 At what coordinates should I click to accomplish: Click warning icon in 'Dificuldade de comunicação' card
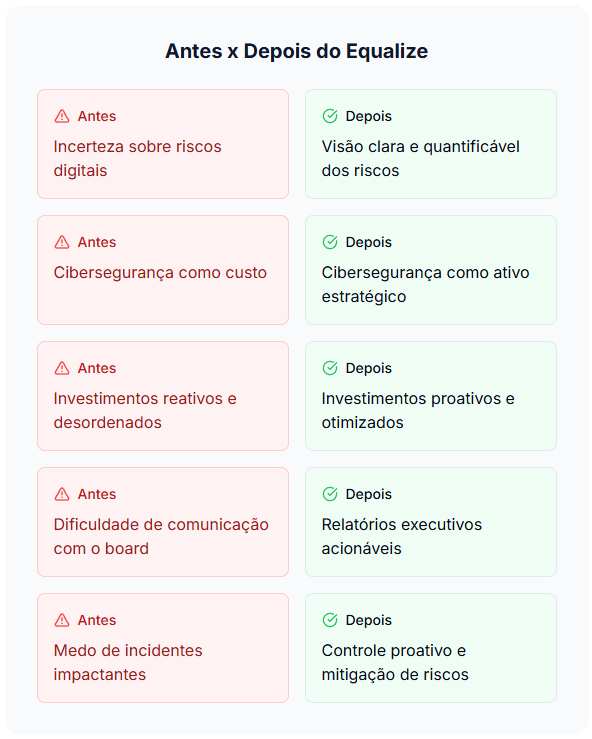point(62,494)
